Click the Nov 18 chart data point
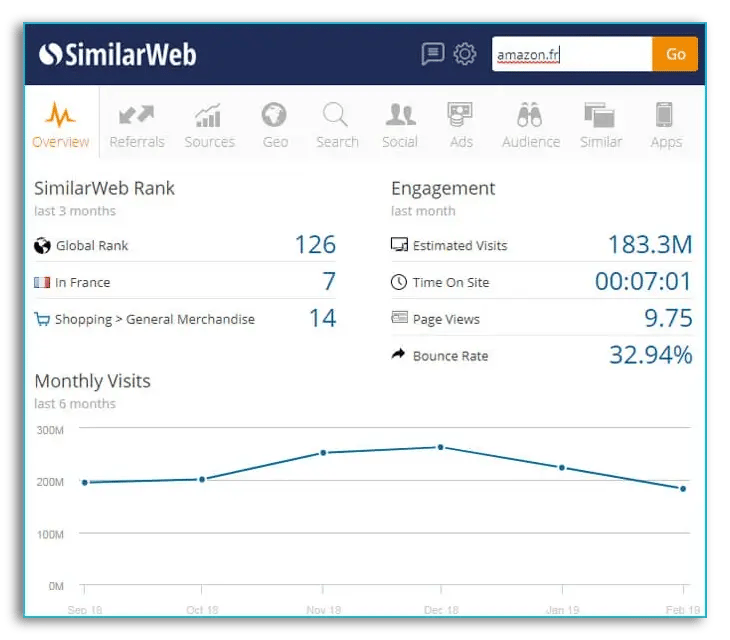The width and height of the screenshot is (730, 640). coord(323,453)
